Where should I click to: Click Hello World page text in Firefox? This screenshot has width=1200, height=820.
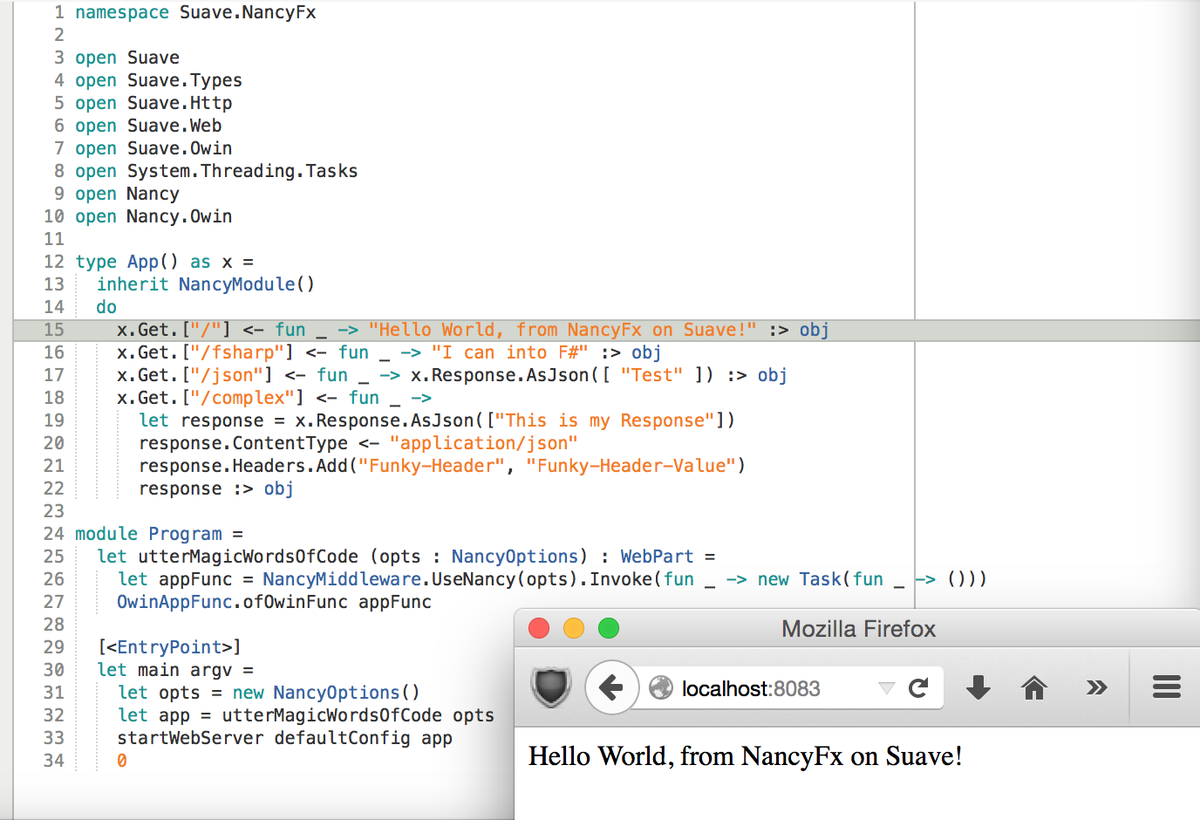click(x=745, y=756)
